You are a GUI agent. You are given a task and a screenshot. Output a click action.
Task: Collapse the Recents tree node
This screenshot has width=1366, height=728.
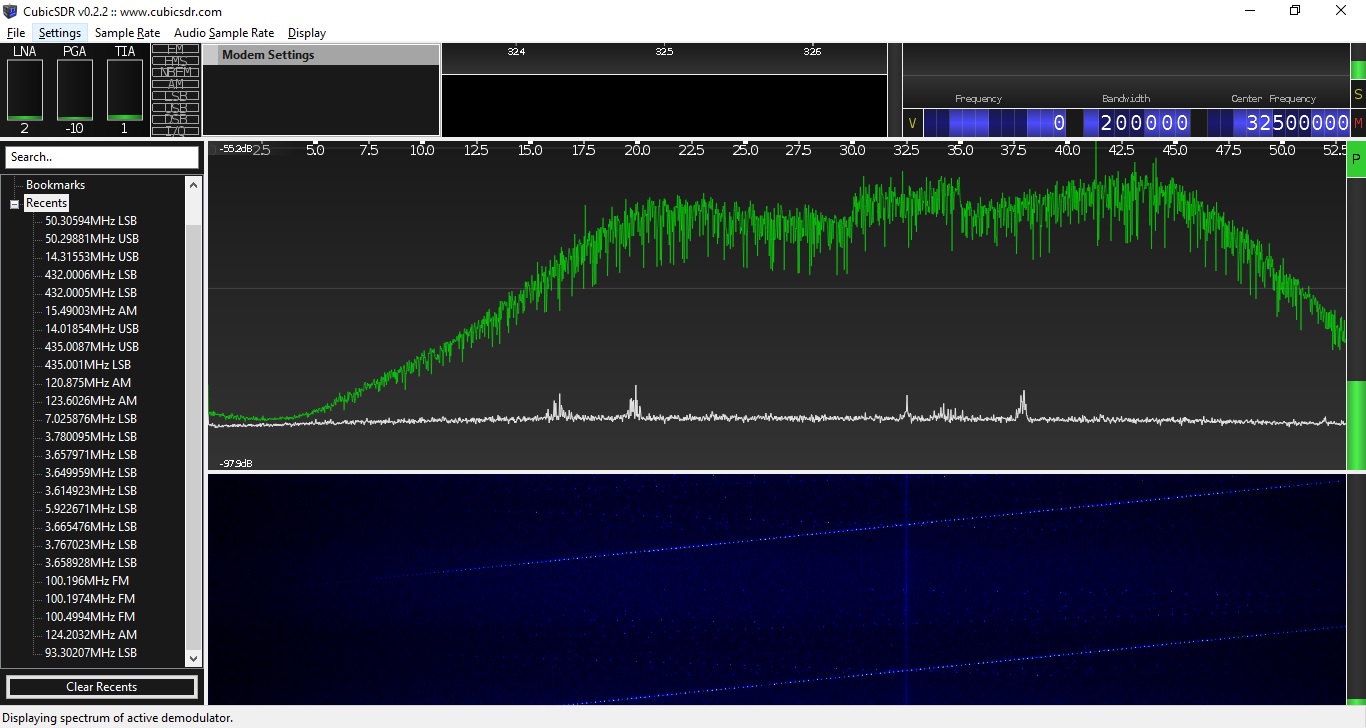click(x=15, y=204)
